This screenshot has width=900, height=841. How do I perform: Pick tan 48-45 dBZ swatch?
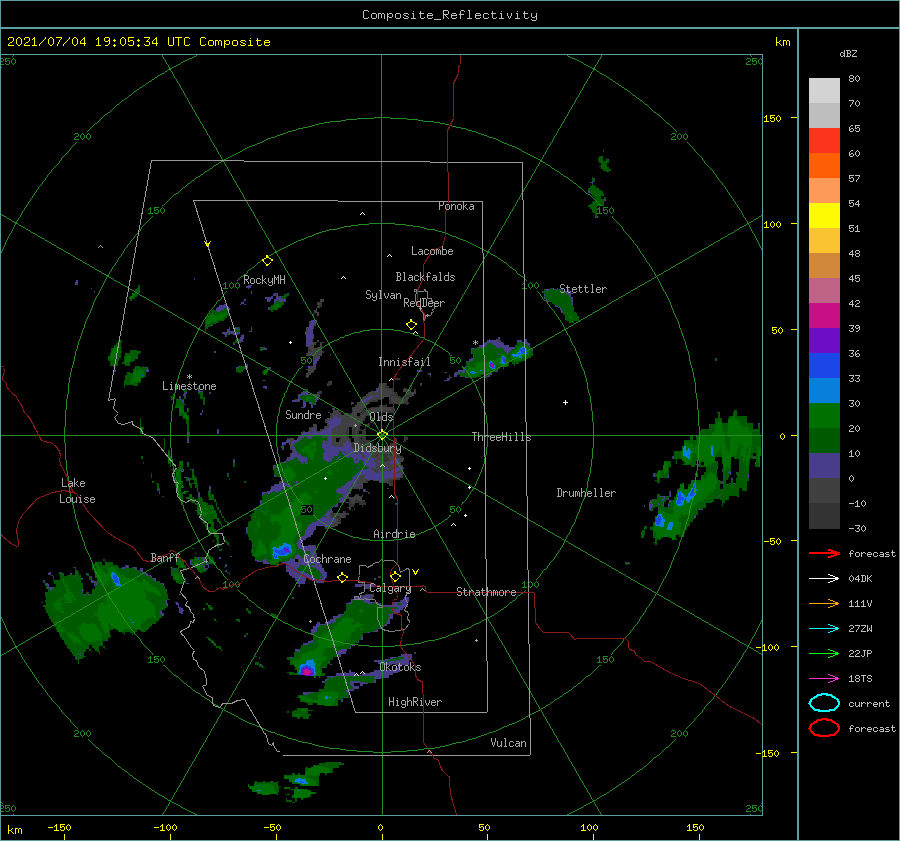tap(824, 265)
